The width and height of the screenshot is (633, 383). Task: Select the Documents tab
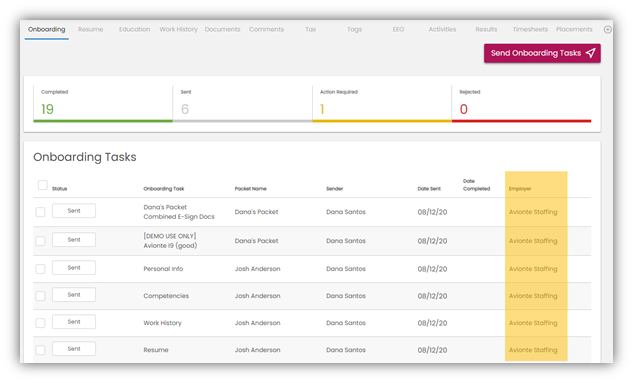click(222, 29)
